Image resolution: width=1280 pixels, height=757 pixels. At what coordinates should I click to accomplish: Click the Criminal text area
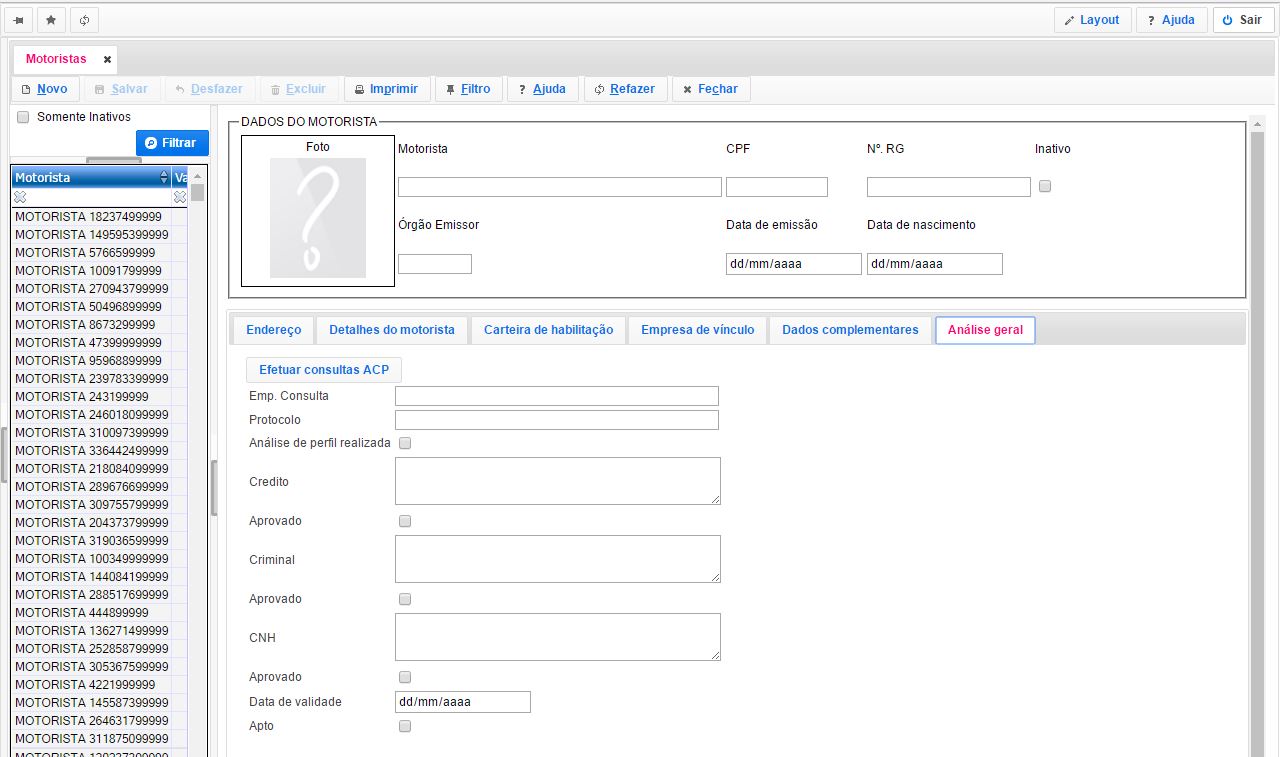point(558,559)
